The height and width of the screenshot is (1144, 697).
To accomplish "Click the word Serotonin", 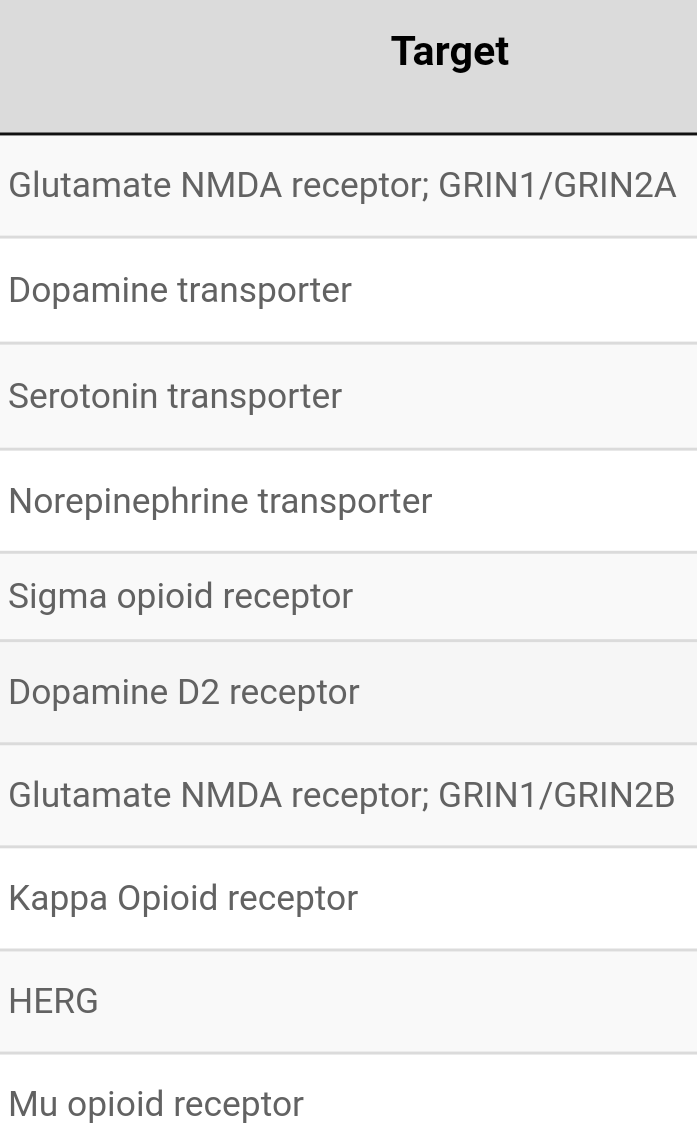I will pos(83,396).
